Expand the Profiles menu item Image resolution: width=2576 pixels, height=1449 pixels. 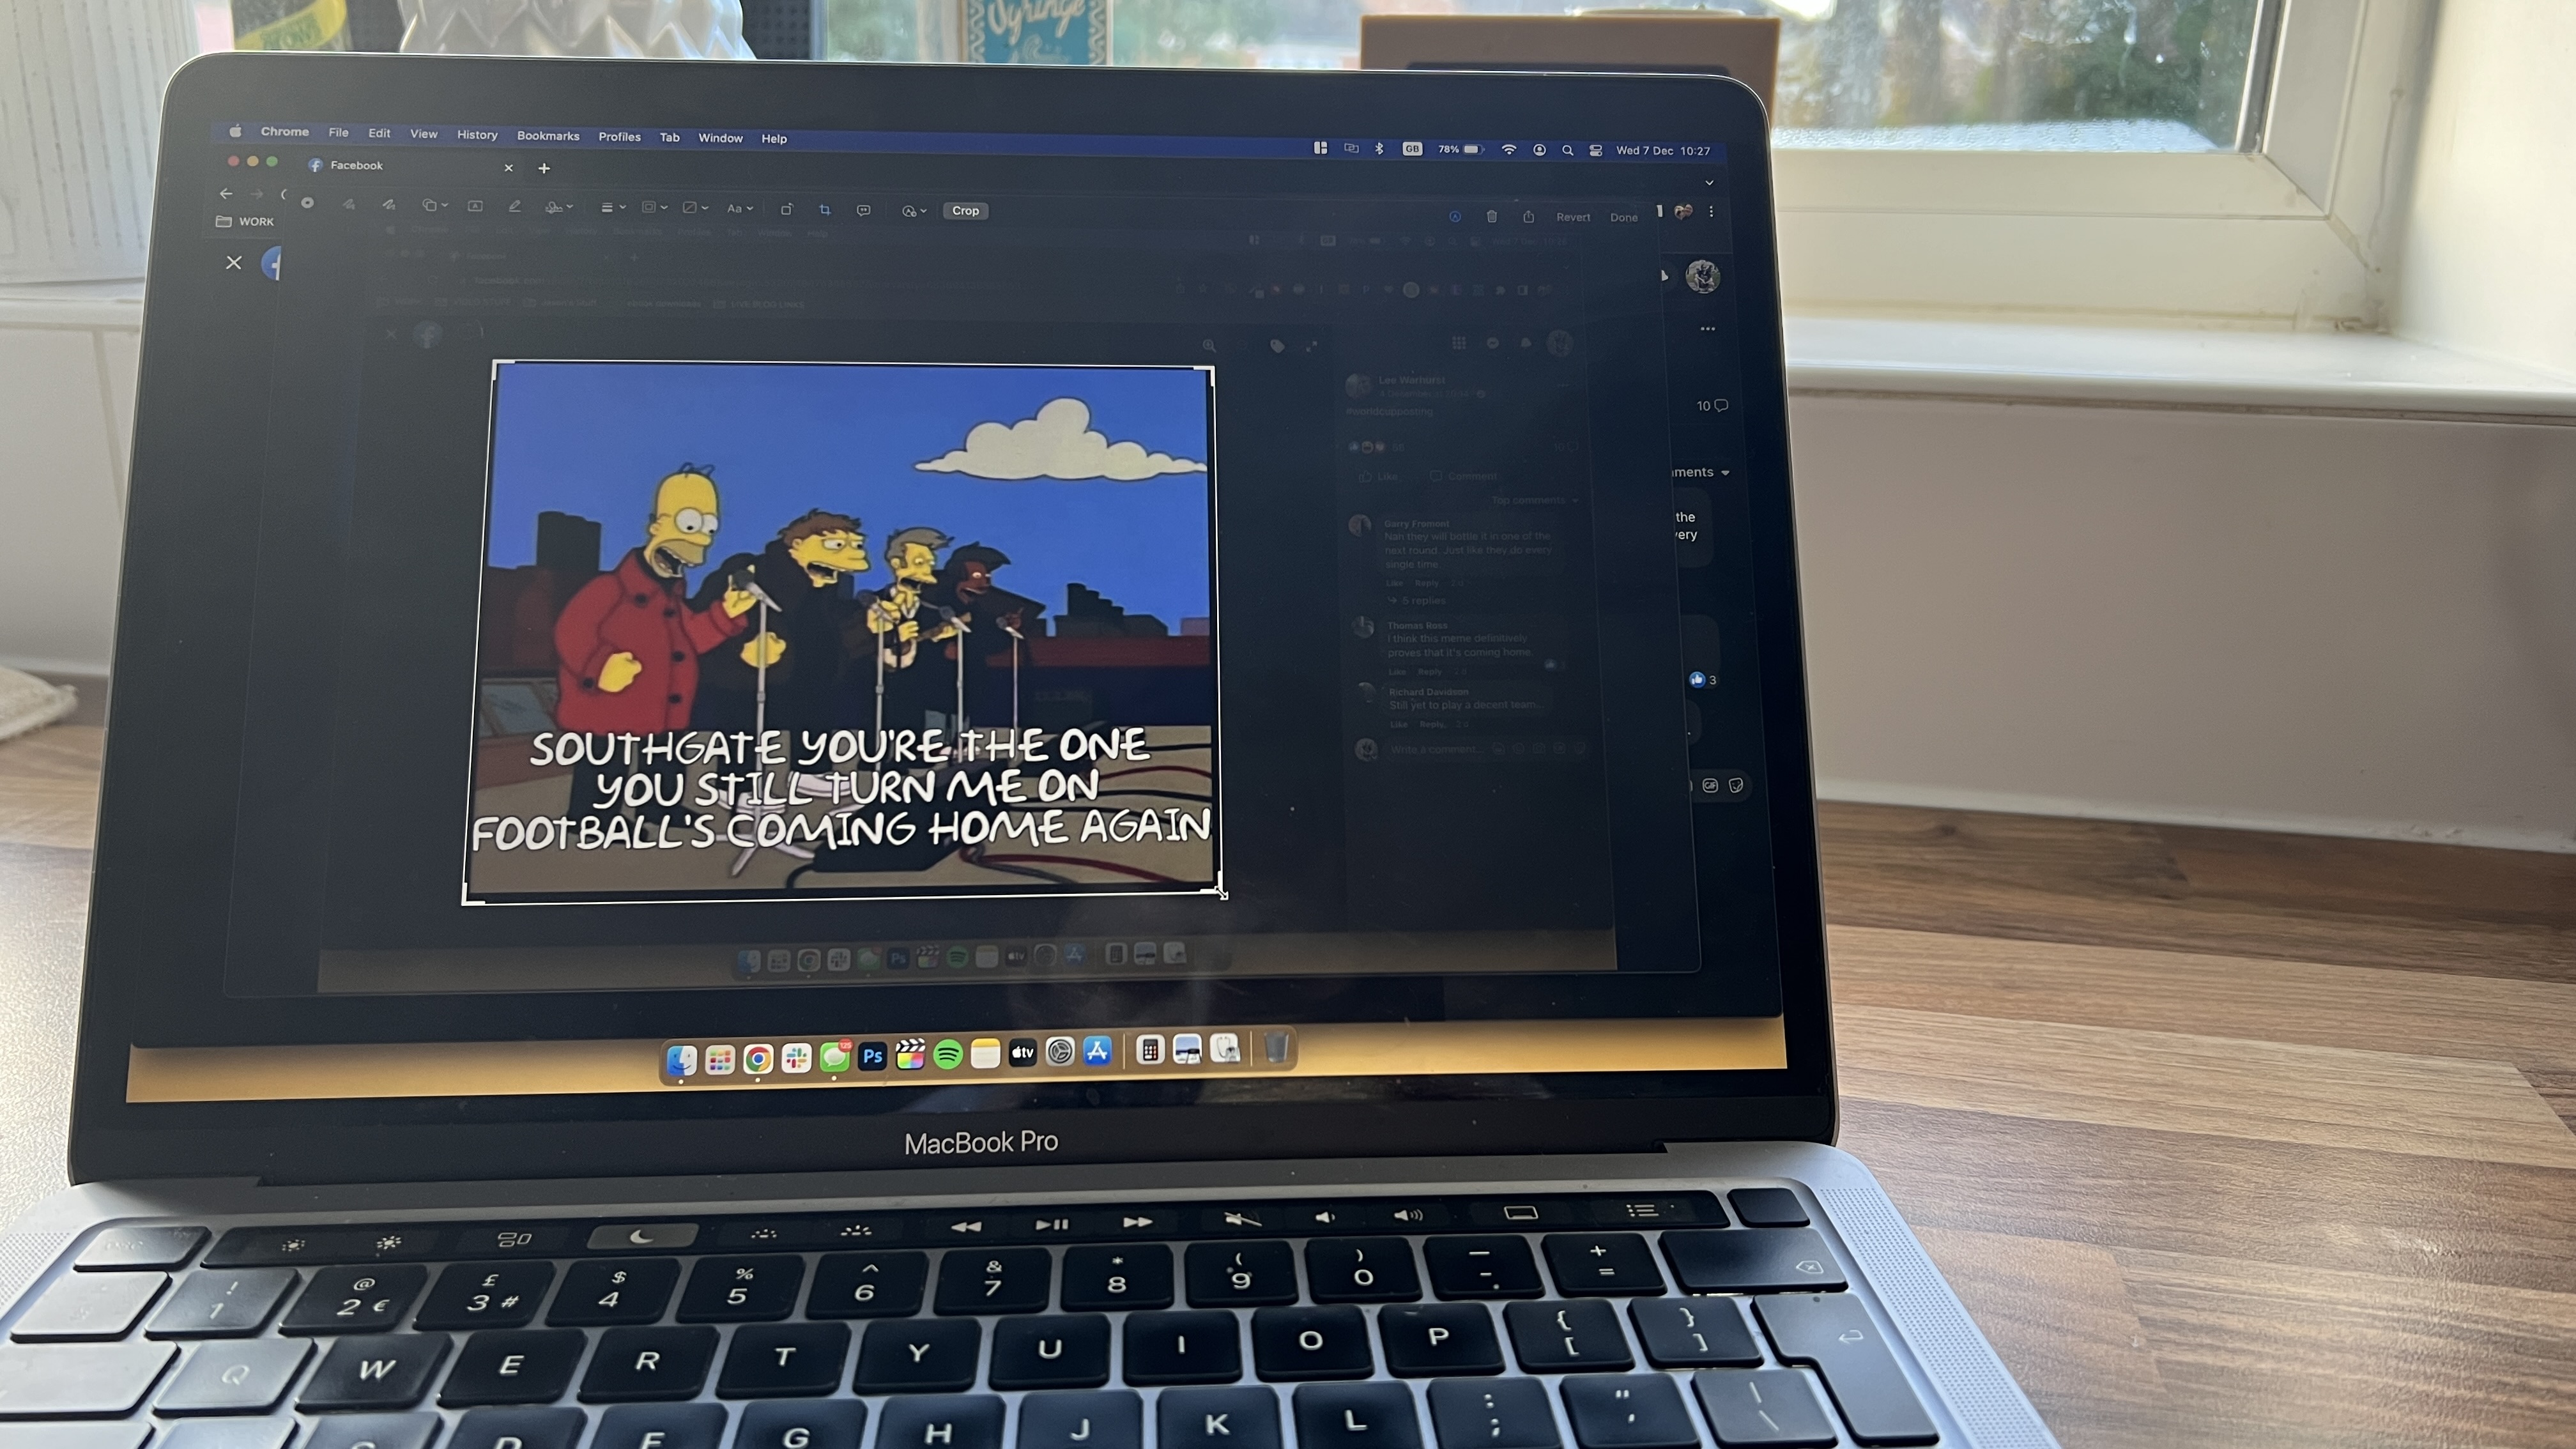(619, 136)
